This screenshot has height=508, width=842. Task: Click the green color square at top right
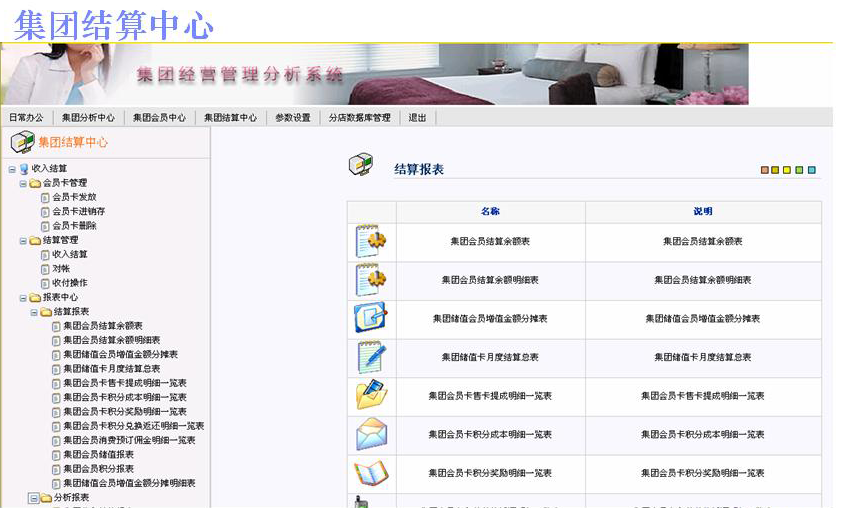(799, 170)
